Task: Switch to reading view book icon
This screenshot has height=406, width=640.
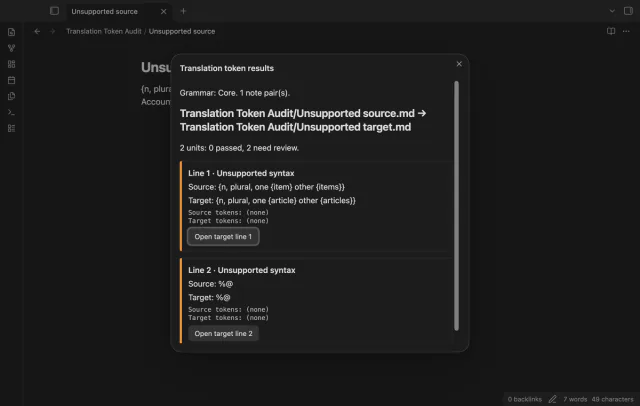Action: 611,31
